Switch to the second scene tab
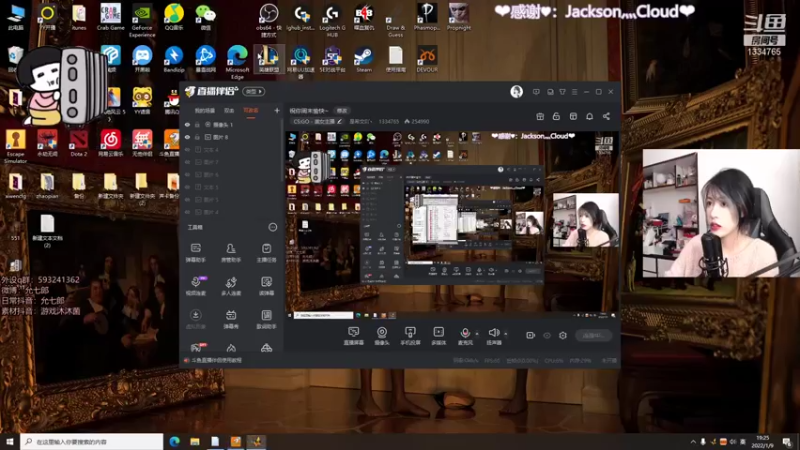This screenshot has height=450, width=800. tap(229, 110)
